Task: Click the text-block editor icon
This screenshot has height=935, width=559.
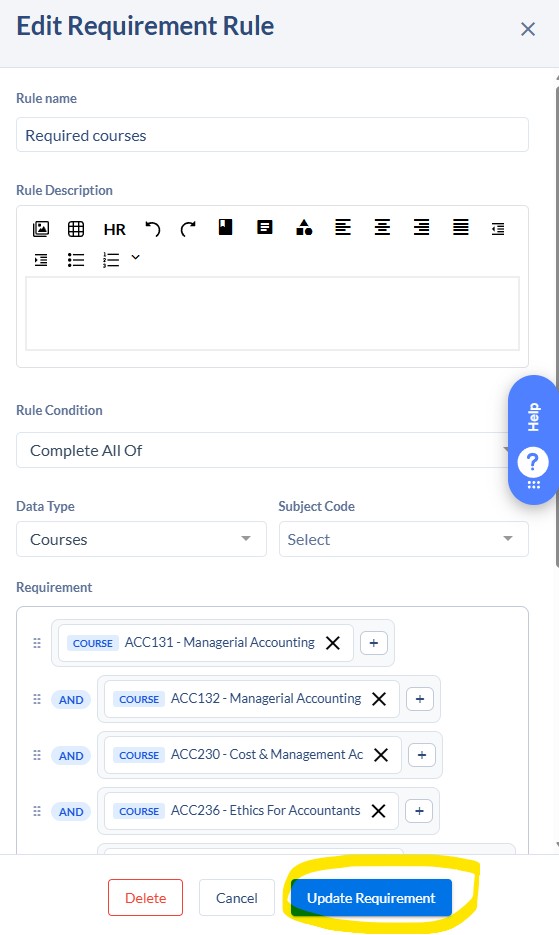Action: tap(265, 227)
